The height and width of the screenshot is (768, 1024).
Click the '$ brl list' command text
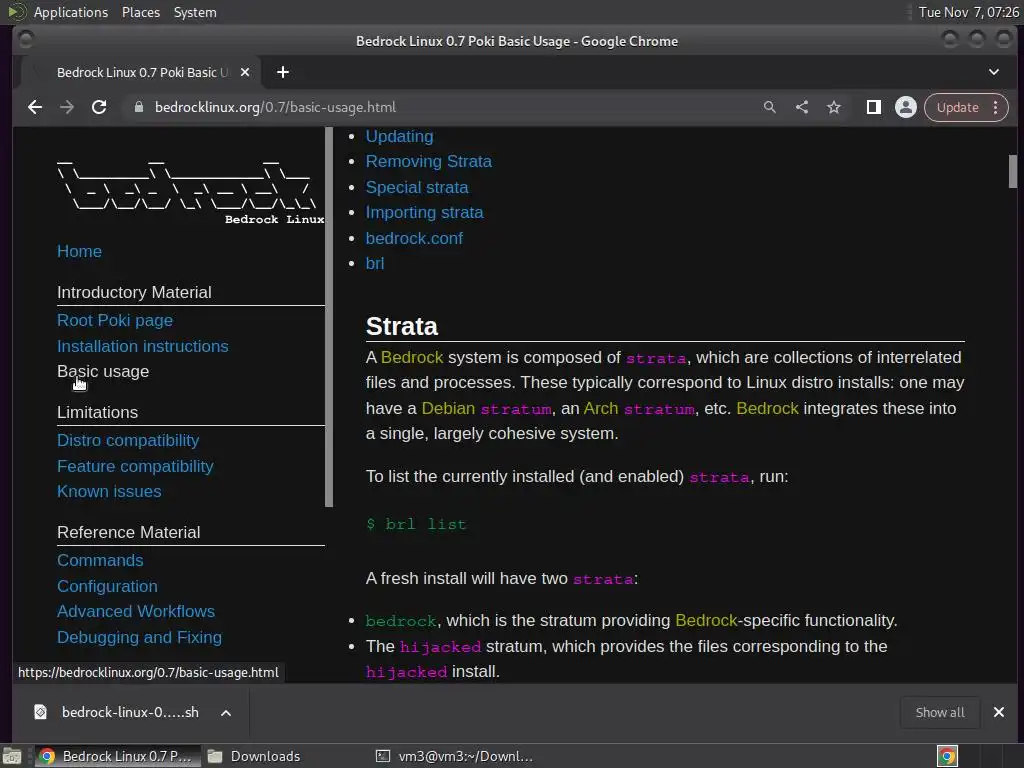pyautogui.click(x=416, y=524)
